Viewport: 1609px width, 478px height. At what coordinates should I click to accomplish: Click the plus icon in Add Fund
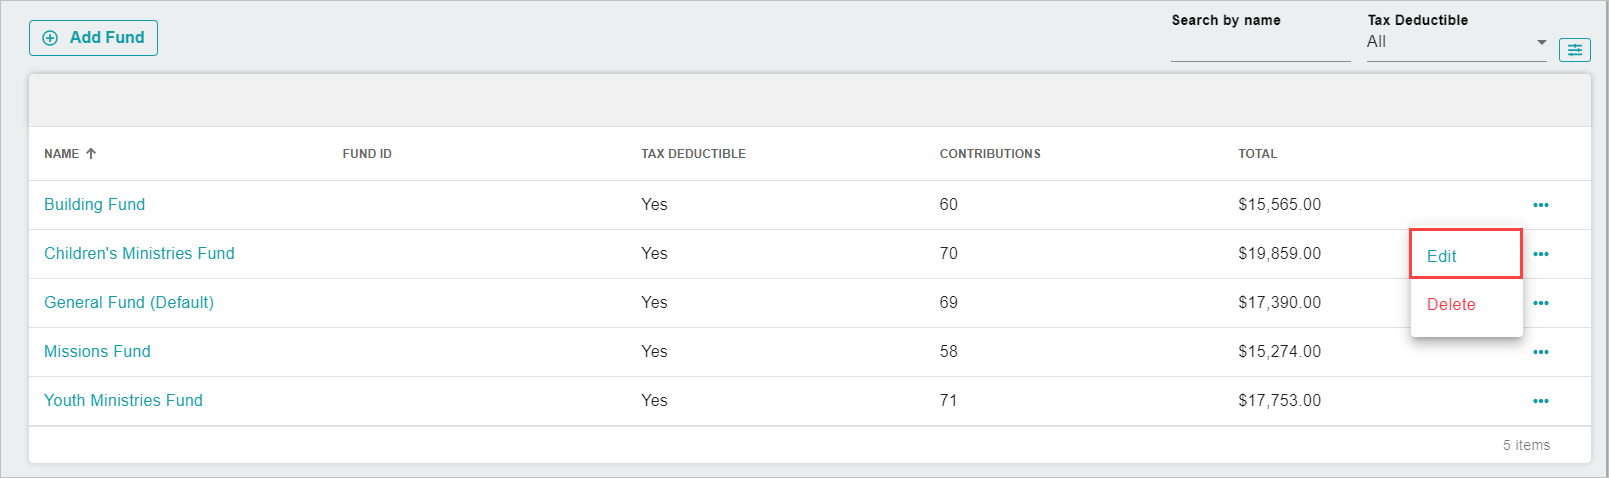tap(50, 38)
